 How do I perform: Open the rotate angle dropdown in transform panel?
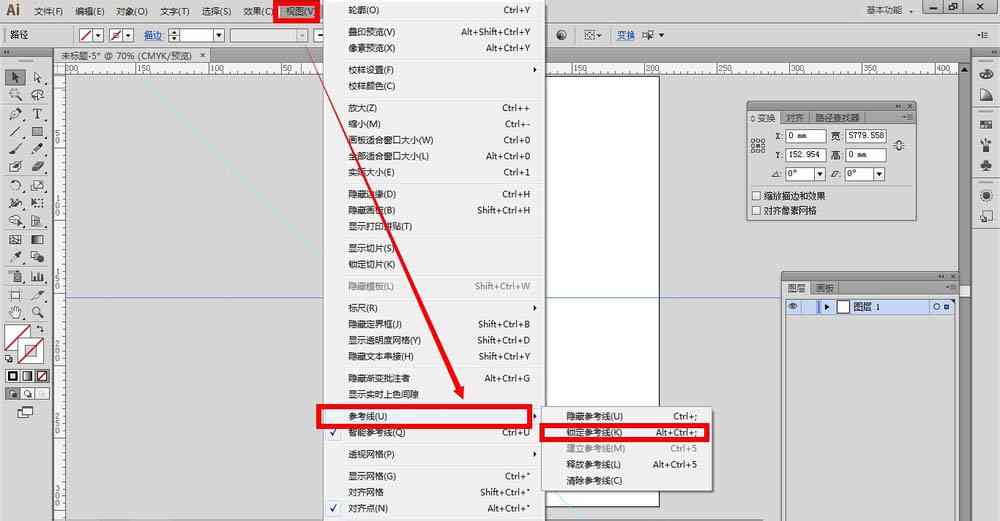pyautogui.click(x=820, y=173)
